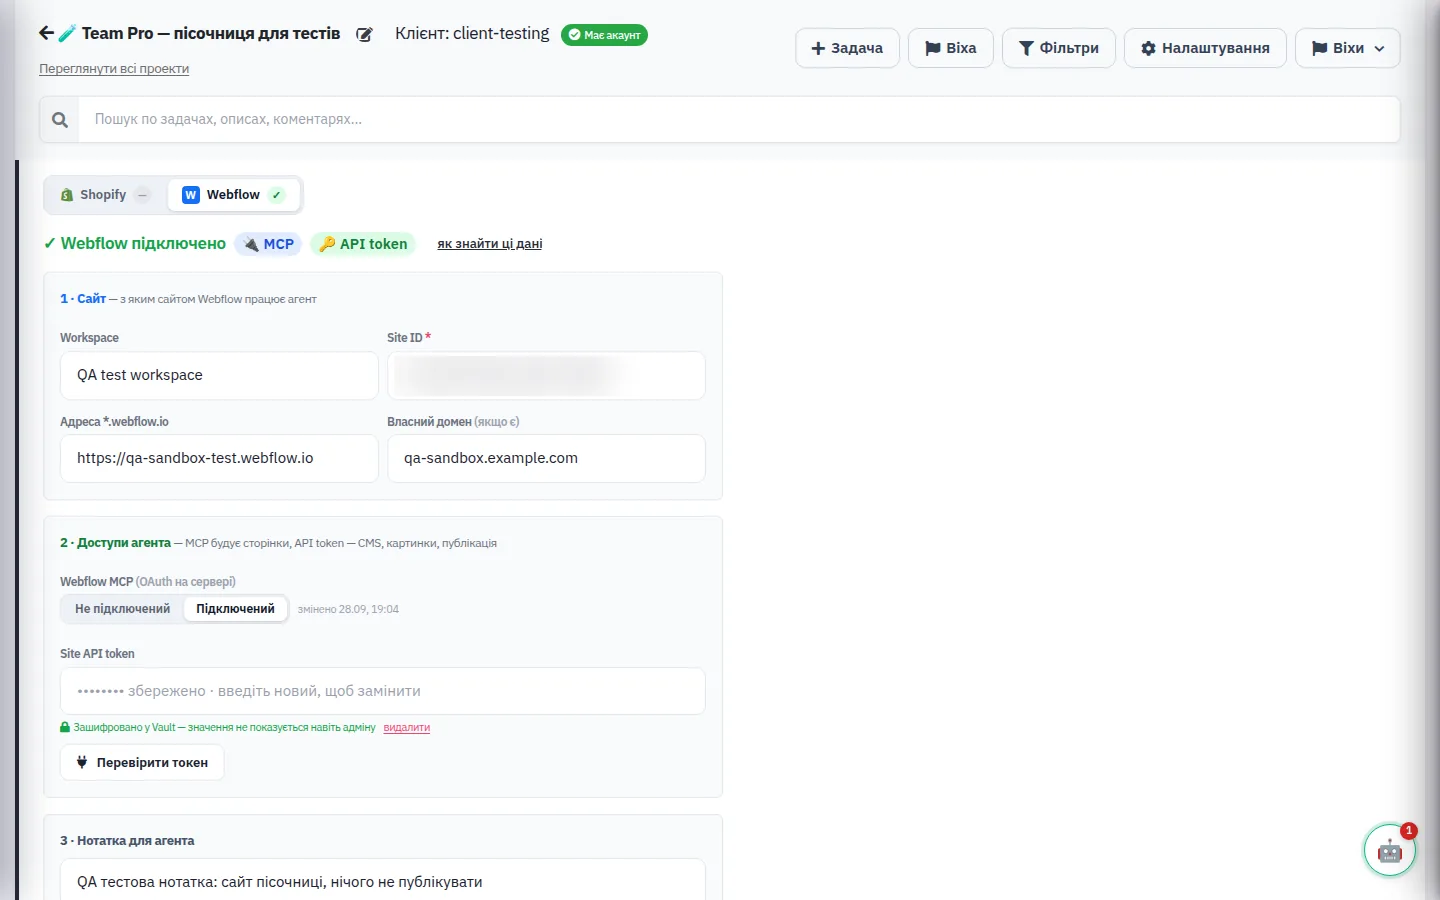This screenshot has width=1440, height=900.
Task: Click '1 · Сайт' section heading
Action: click(x=83, y=299)
